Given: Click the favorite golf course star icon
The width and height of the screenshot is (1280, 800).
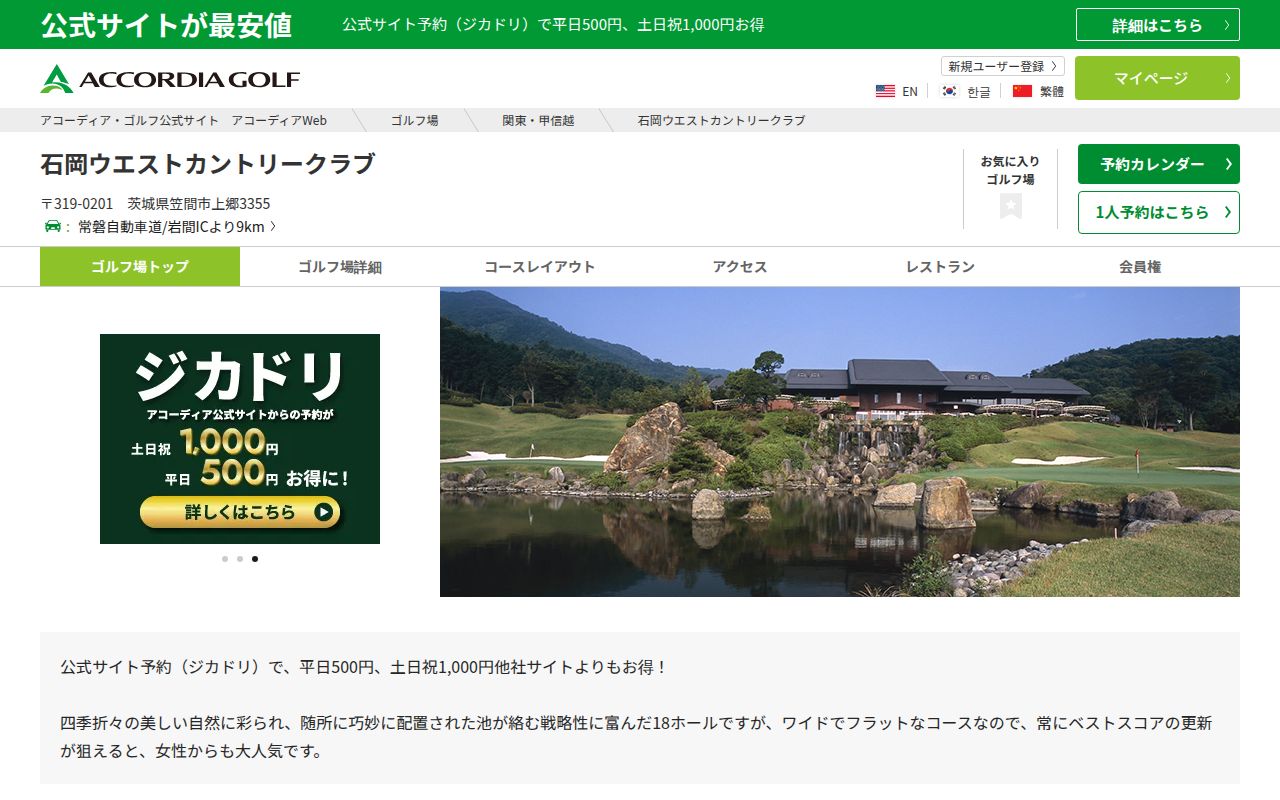Looking at the screenshot, I should [x=1010, y=206].
